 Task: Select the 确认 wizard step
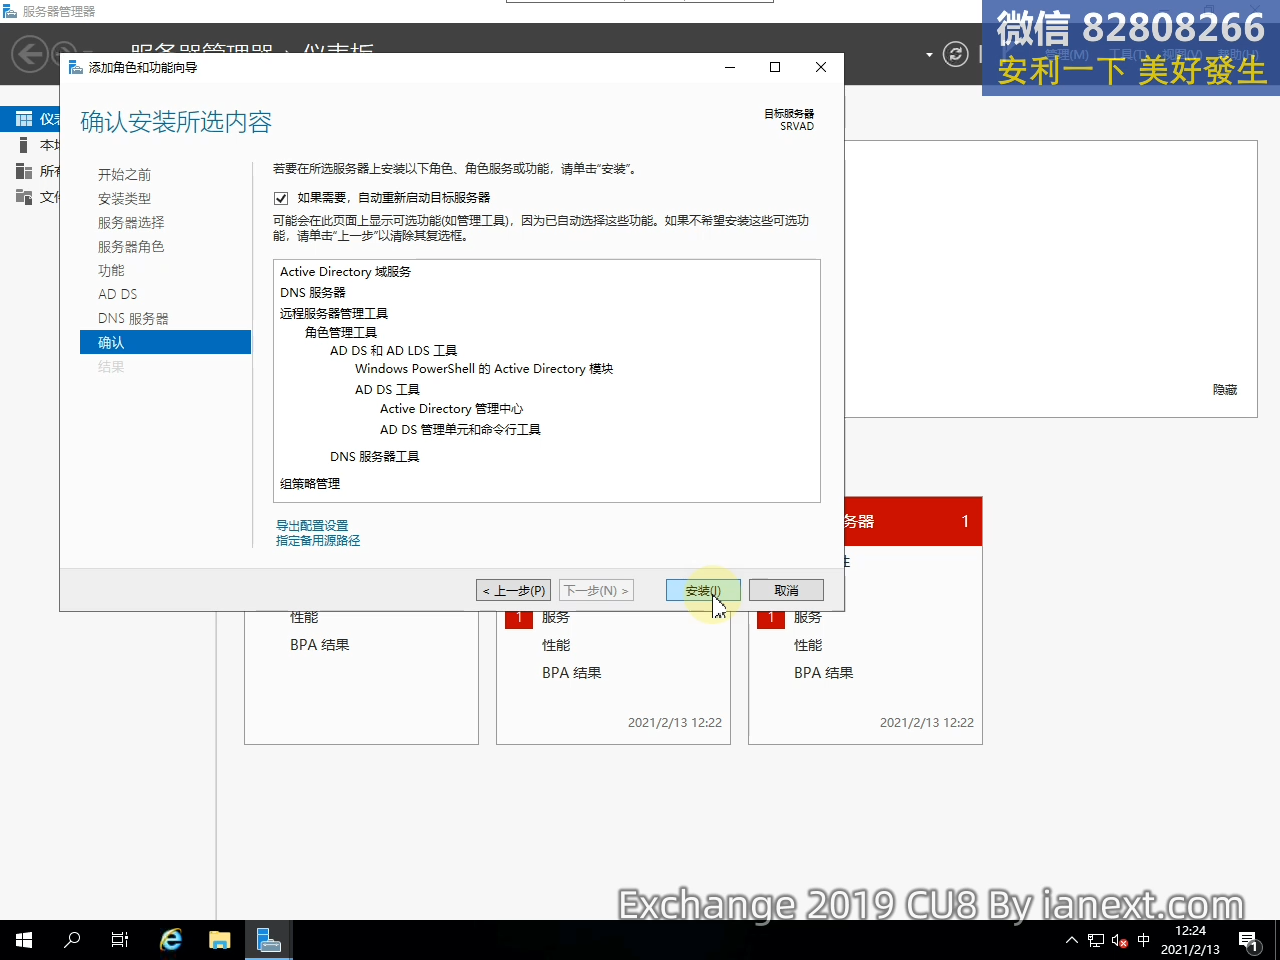click(165, 342)
